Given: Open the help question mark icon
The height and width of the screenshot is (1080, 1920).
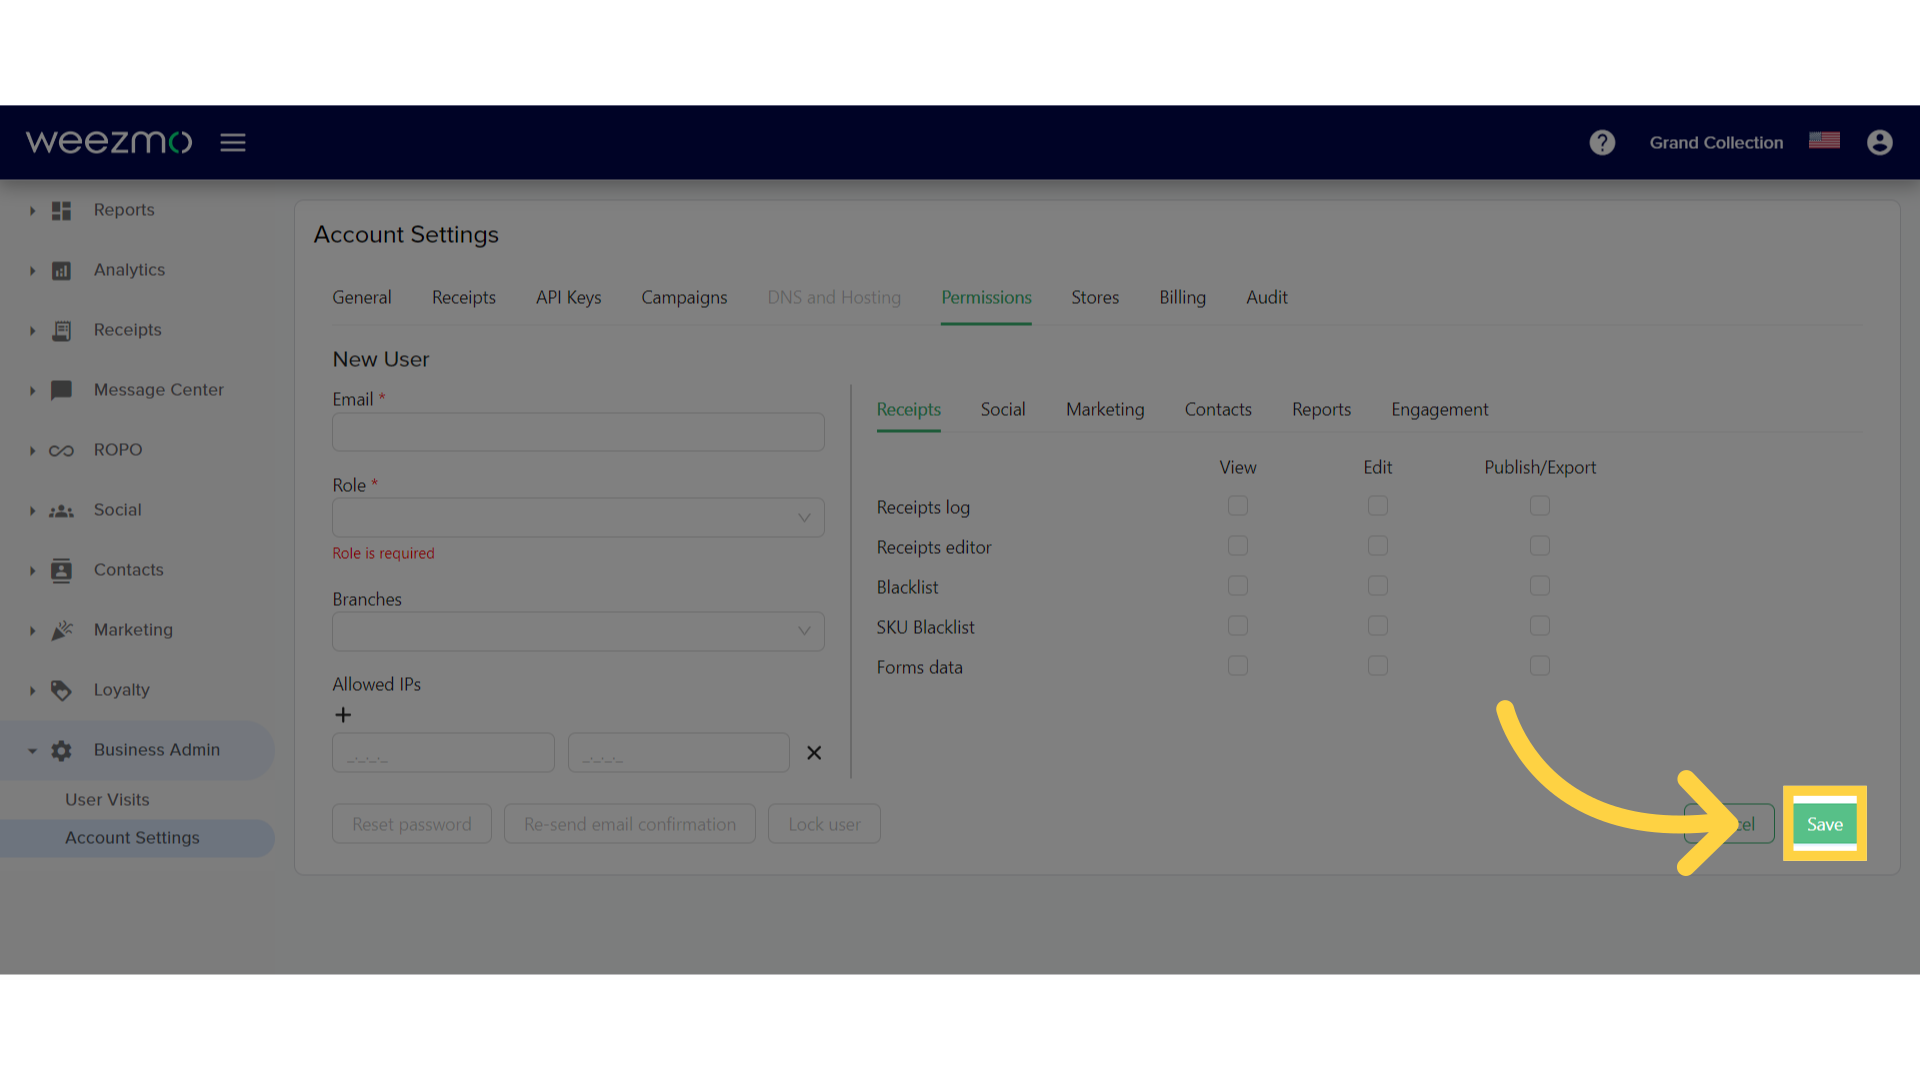Looking at the screenshot, I should pyautogui.click(x=1602, y=143).
